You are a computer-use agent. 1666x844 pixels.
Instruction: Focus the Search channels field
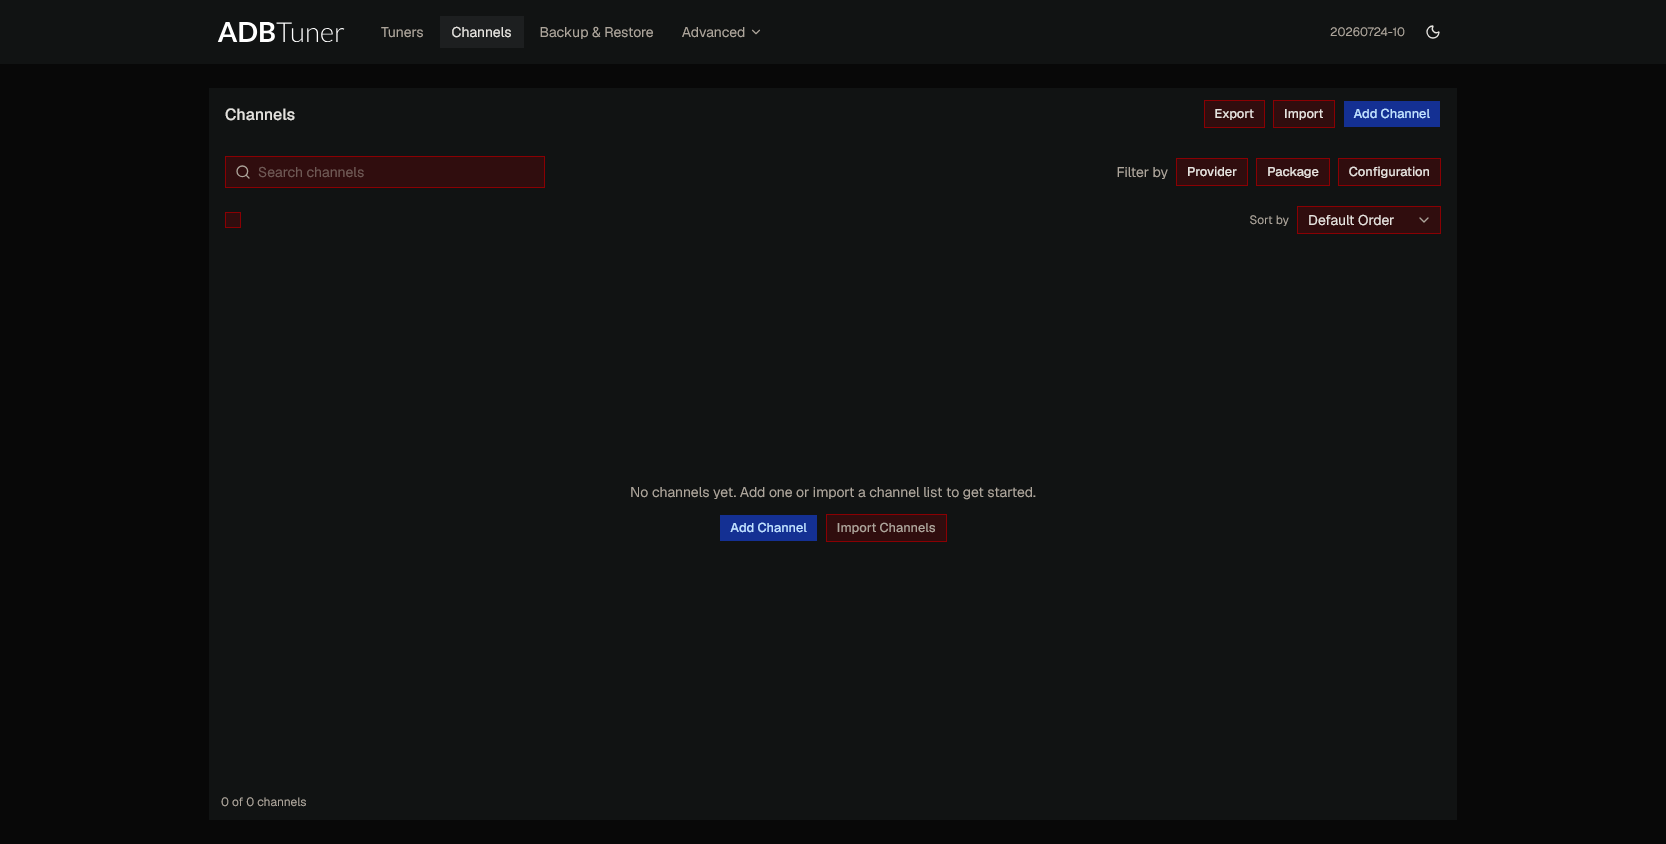tap(385, 172)
